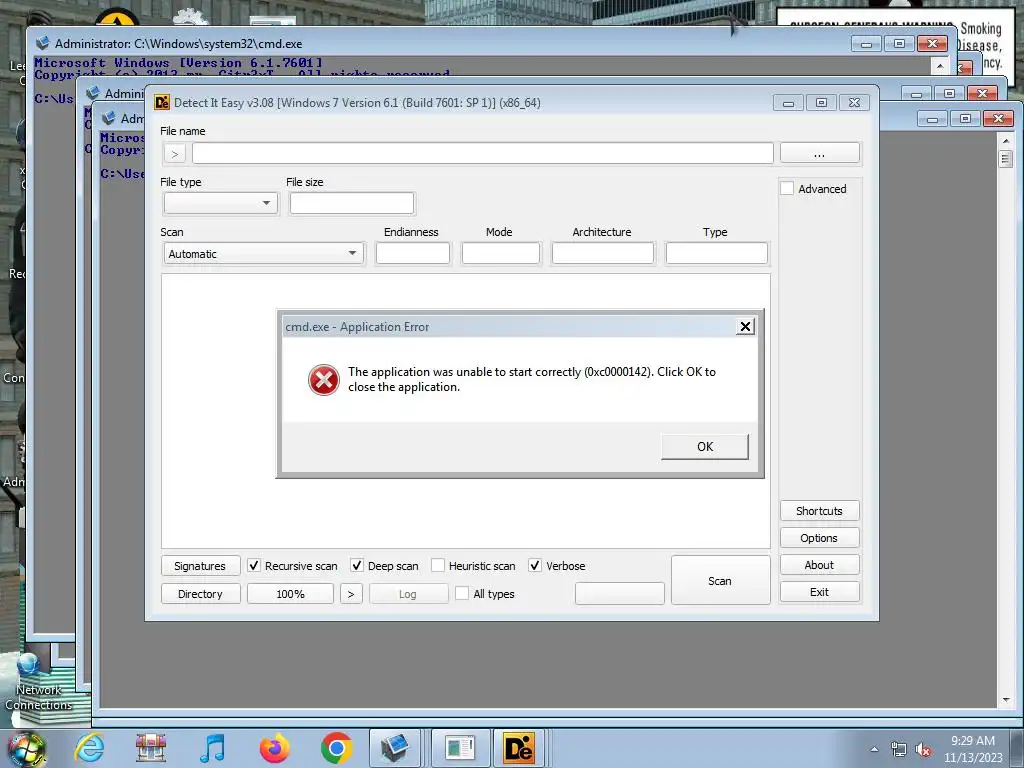
Task: Click the Directory button
Action: (x=200, y=594)
